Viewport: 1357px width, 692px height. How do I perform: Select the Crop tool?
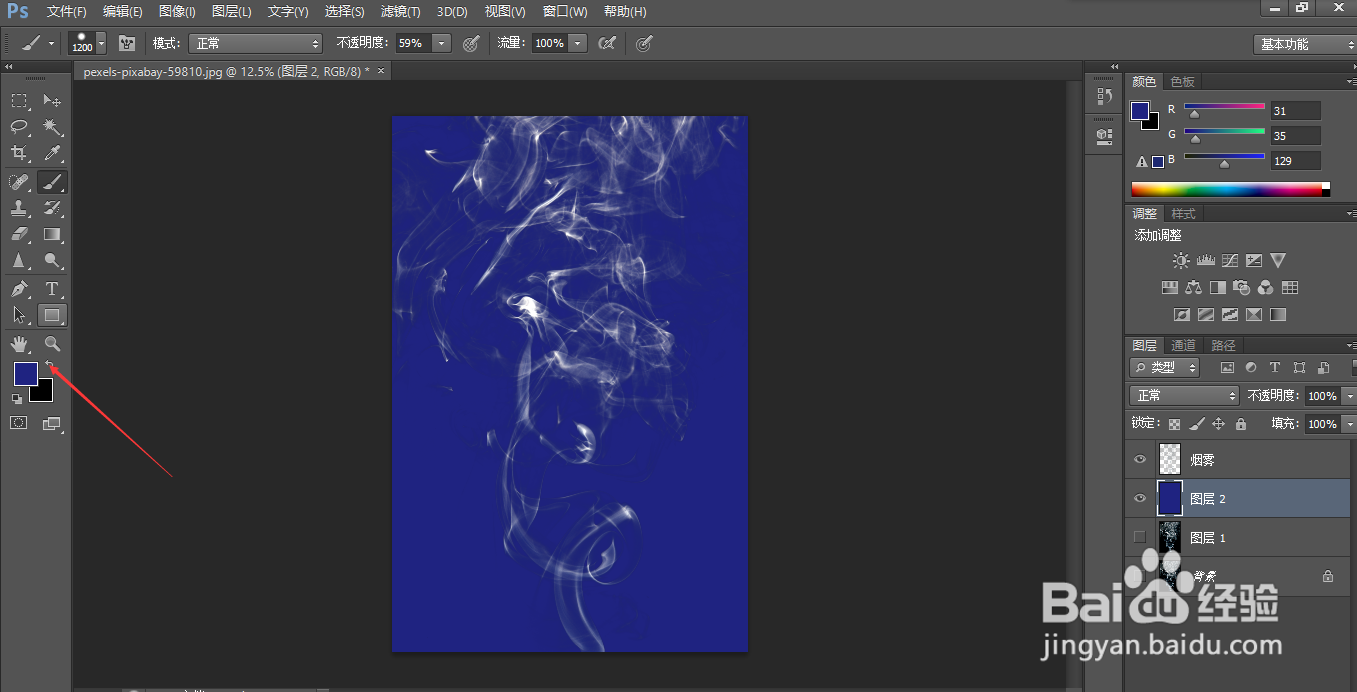(19, 153)
